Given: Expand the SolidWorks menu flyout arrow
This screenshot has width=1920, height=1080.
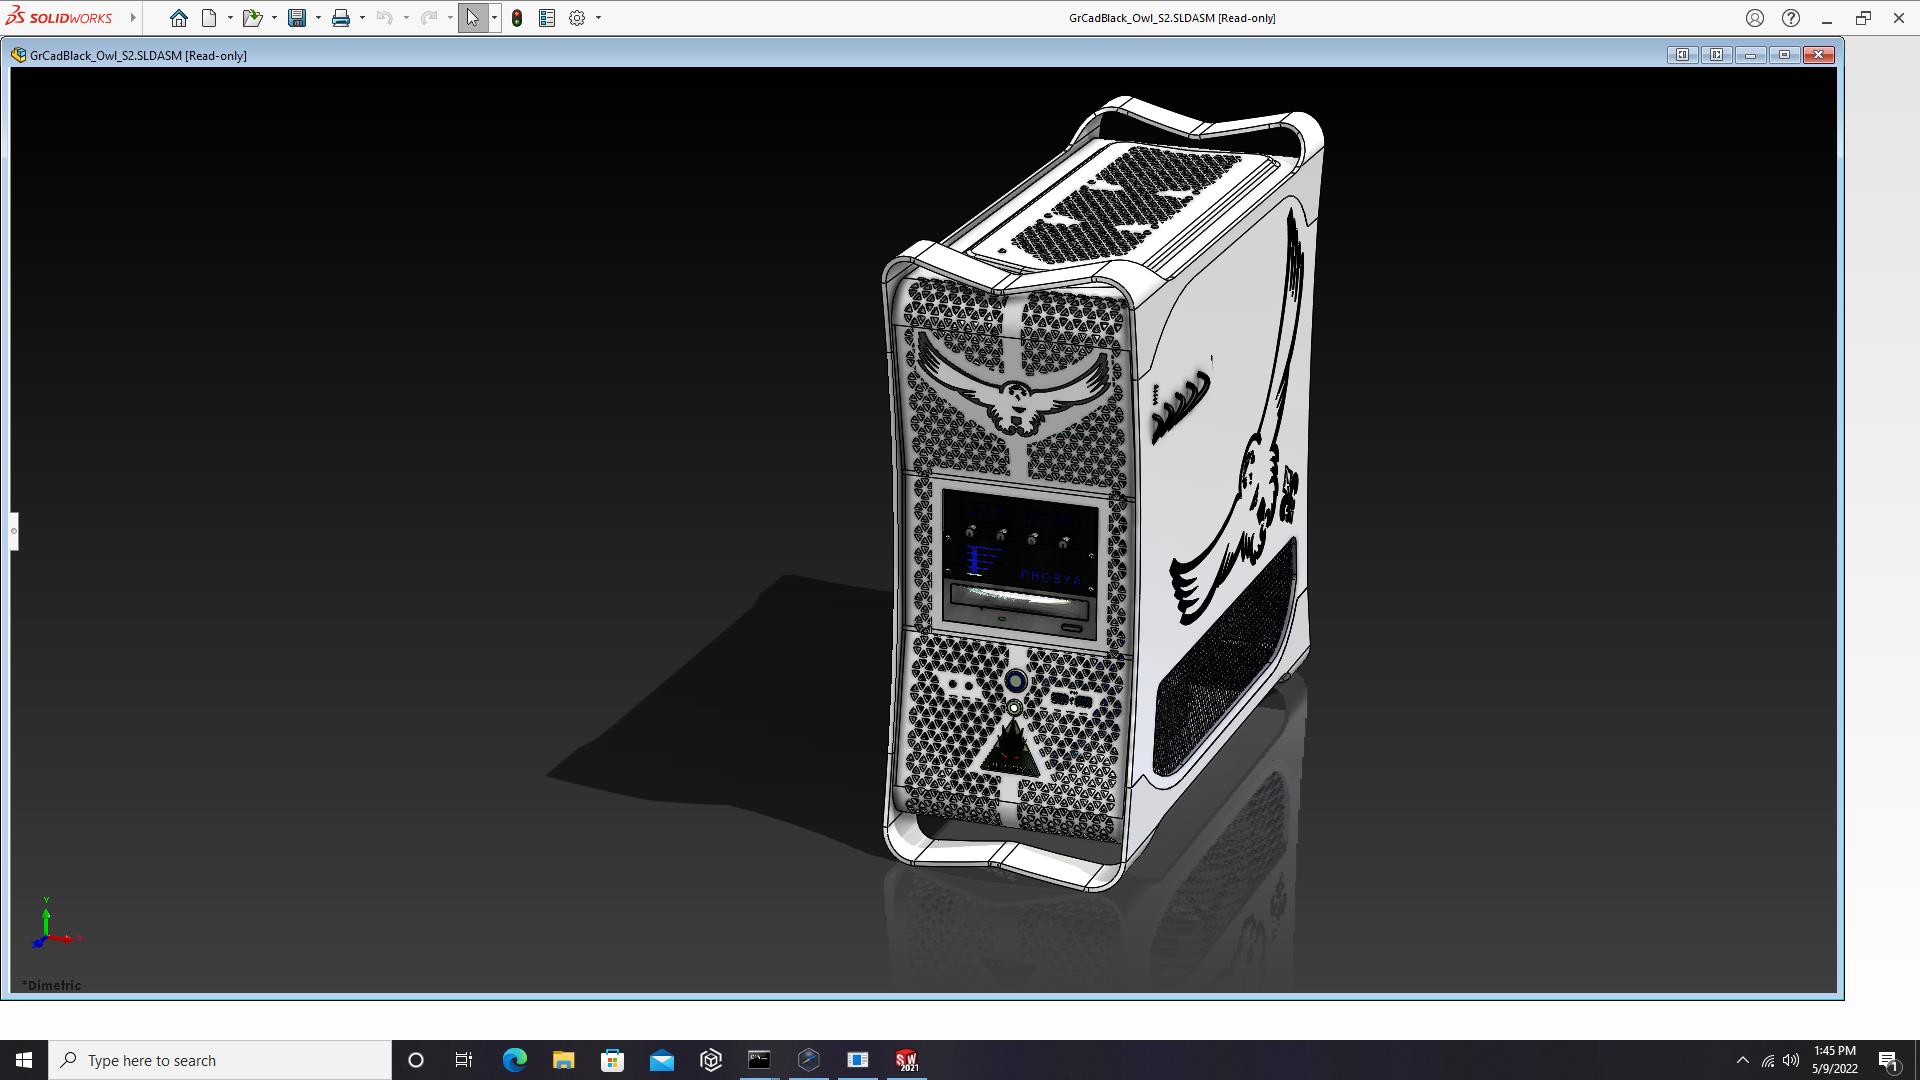Looking at the screenshot, I should coord(133,18).
